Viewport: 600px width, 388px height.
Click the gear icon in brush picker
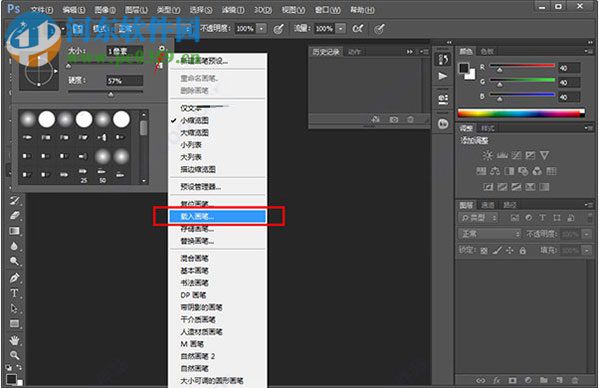tap(162, 49)
